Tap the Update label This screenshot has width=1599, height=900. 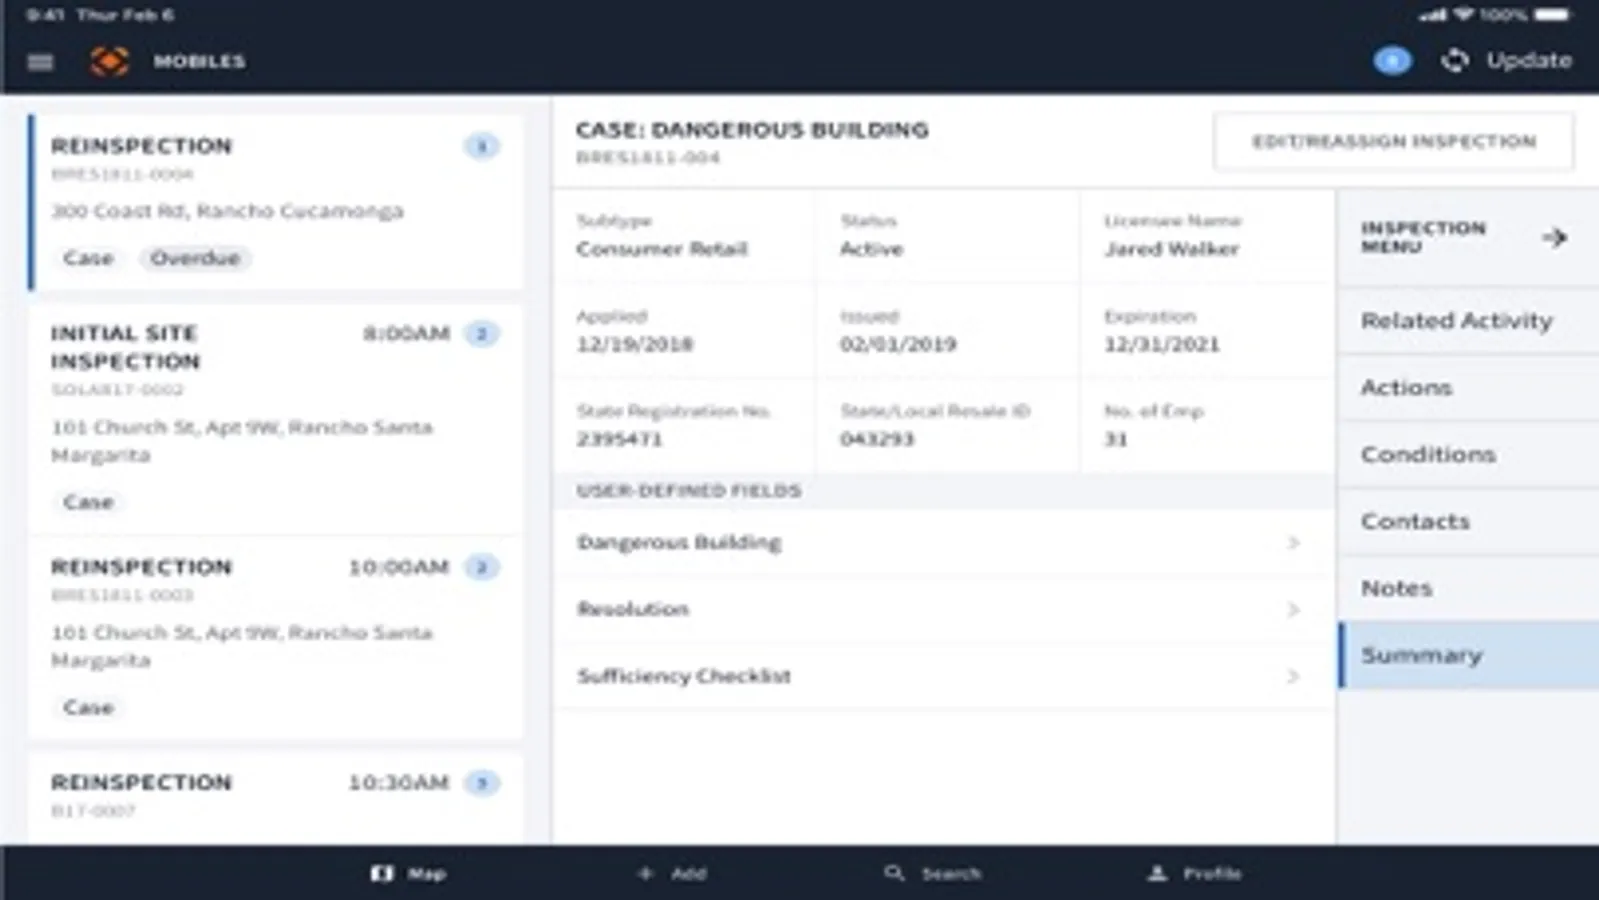tap(1529, 61)
